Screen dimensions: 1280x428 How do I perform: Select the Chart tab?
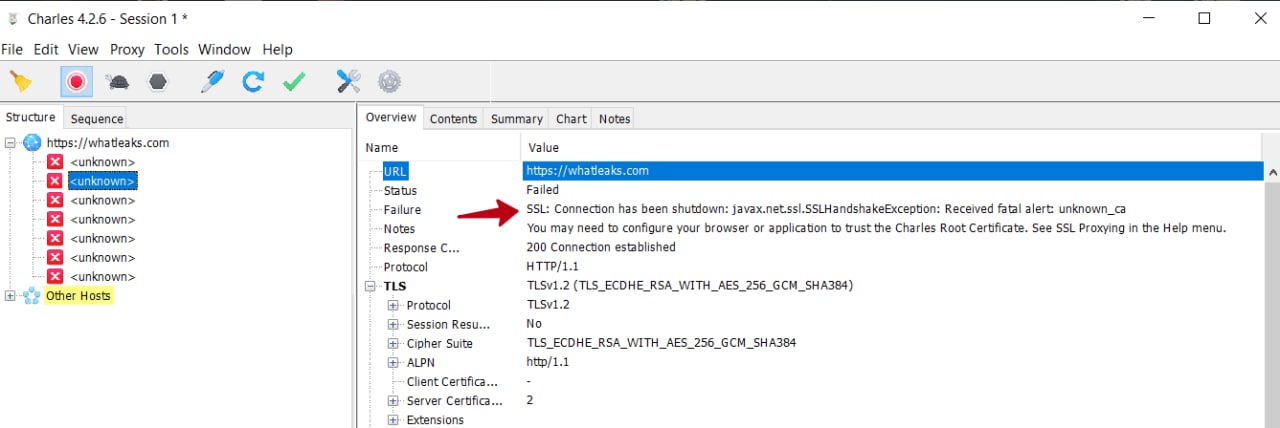[571, 118]
